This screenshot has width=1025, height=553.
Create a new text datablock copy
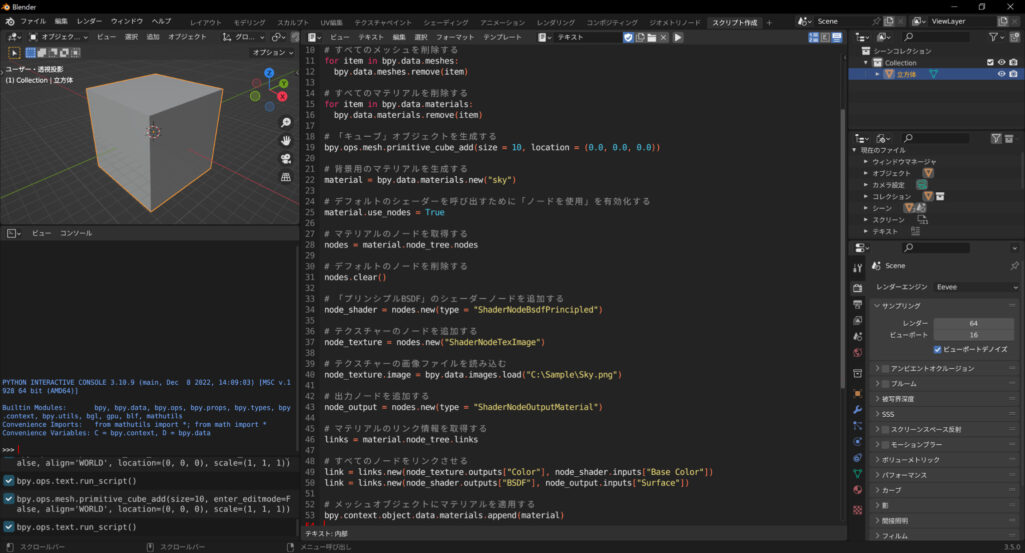click(640, 37)
